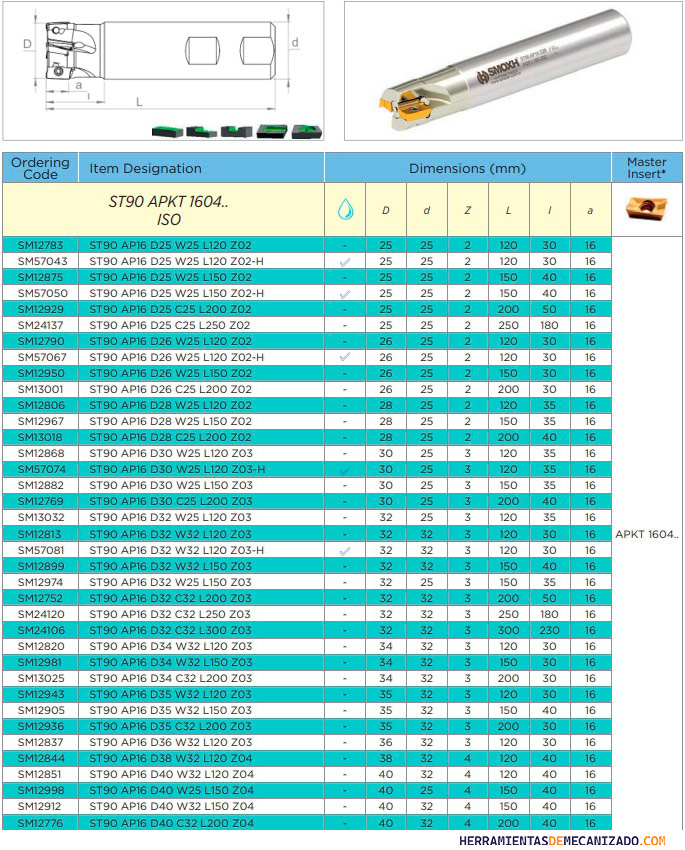685x850 pixels.
Task: Click the coolant checkmark in SM57050 row
Action: click(x=345, y=294)
